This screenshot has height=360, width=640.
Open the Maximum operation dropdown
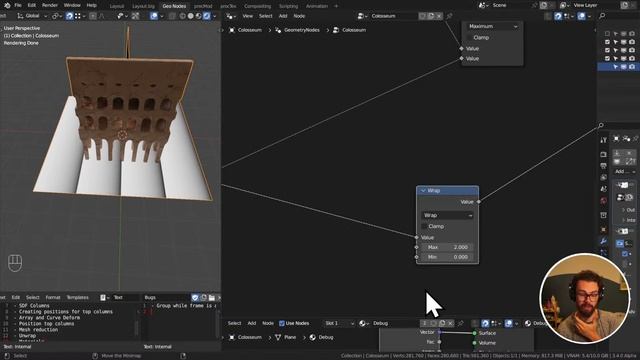(493, 26)
